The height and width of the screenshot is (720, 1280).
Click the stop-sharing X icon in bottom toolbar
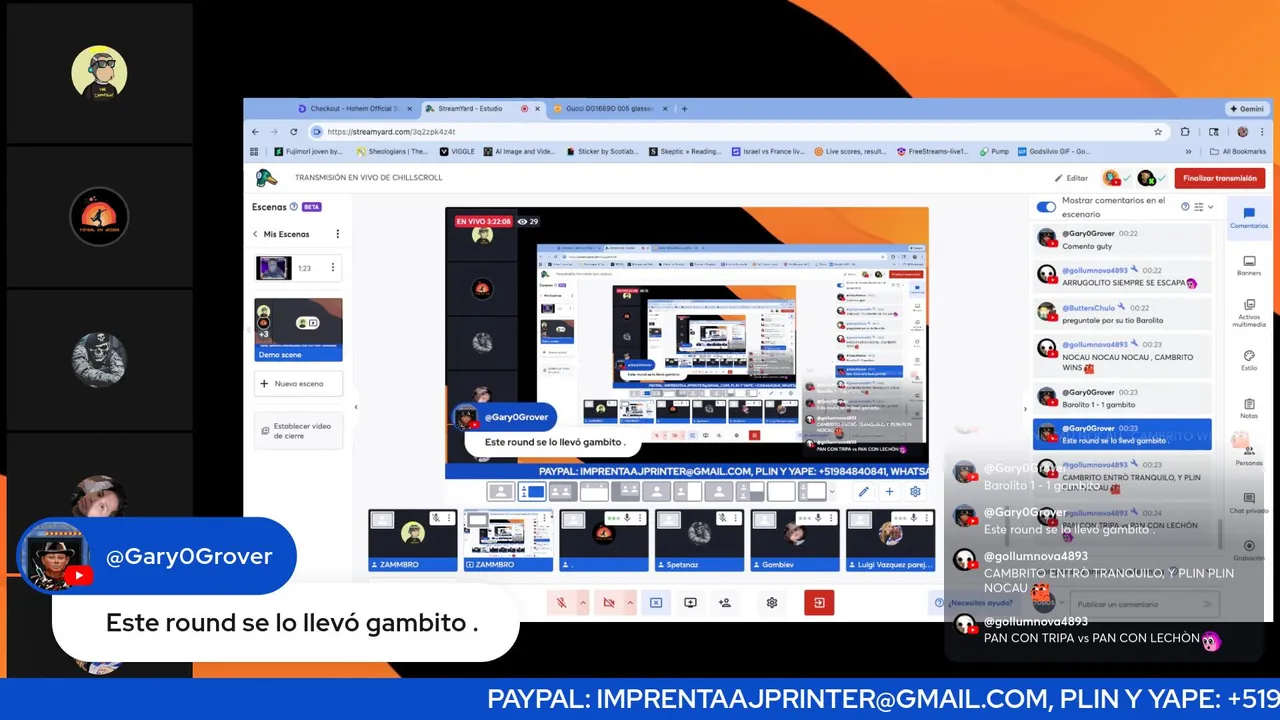click(x=655, y=603)
